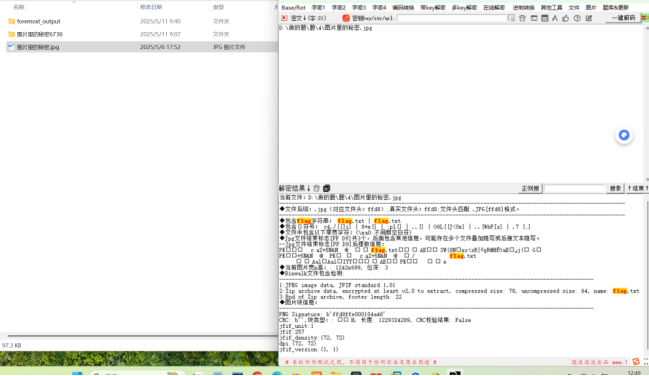Click the font letter icon in toolbar
Screen dimensions: 649x376
pyautogui.click(x=555, y=18)
